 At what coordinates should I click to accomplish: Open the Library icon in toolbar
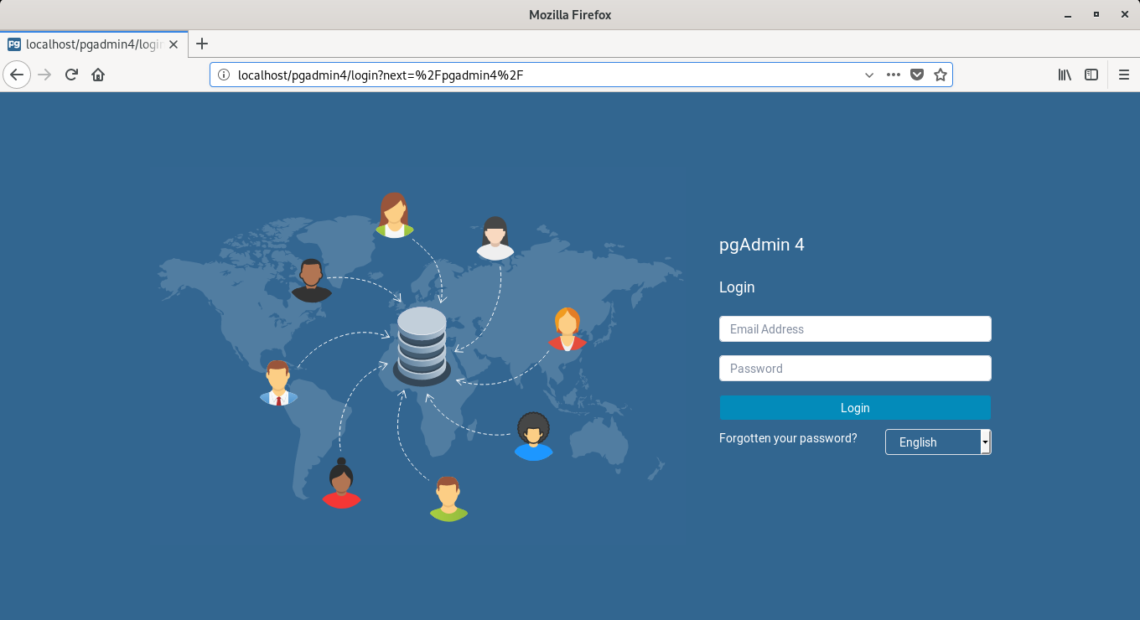click(1064, 75)
